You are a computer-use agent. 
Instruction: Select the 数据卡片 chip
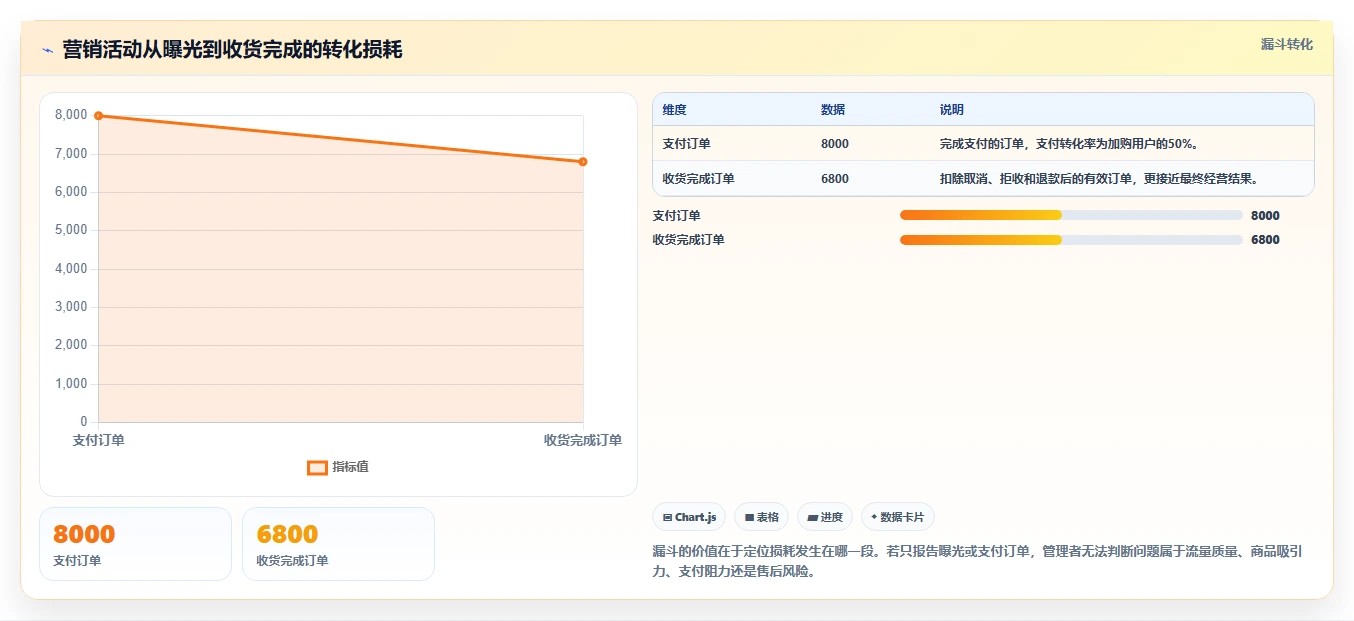(898, 517)
